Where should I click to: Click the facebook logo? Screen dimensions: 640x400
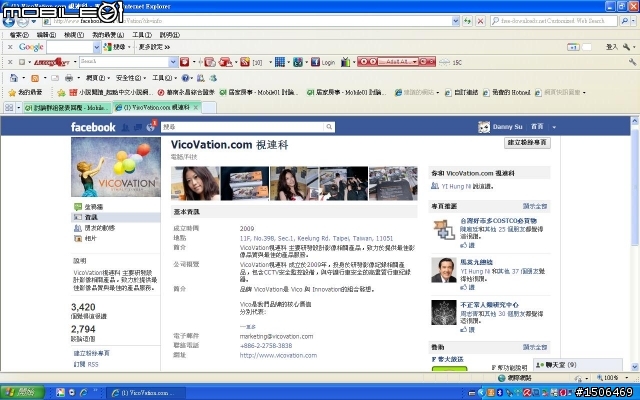93,127
